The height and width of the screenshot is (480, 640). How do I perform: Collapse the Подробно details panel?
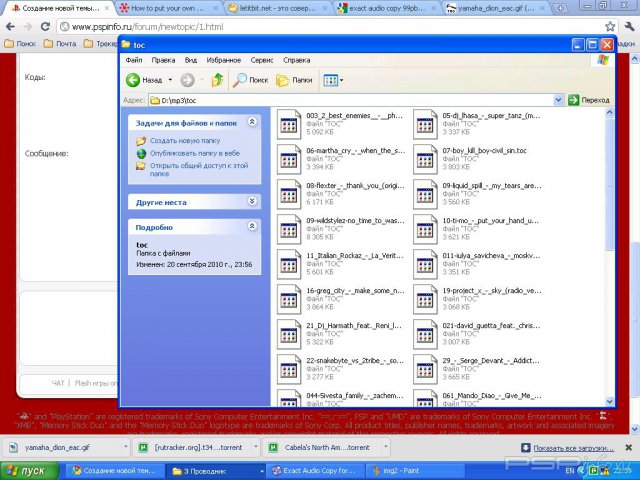coord(252,227)
